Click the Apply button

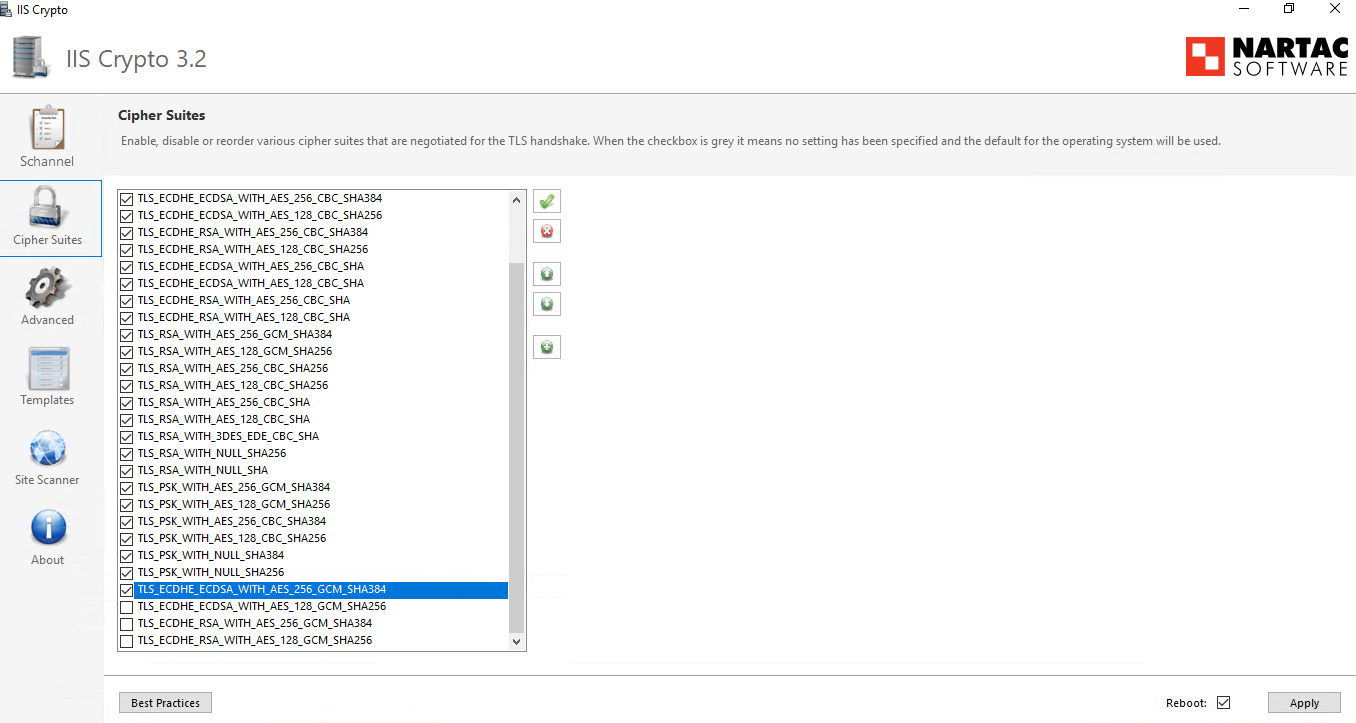click(x=1304, y=703)
